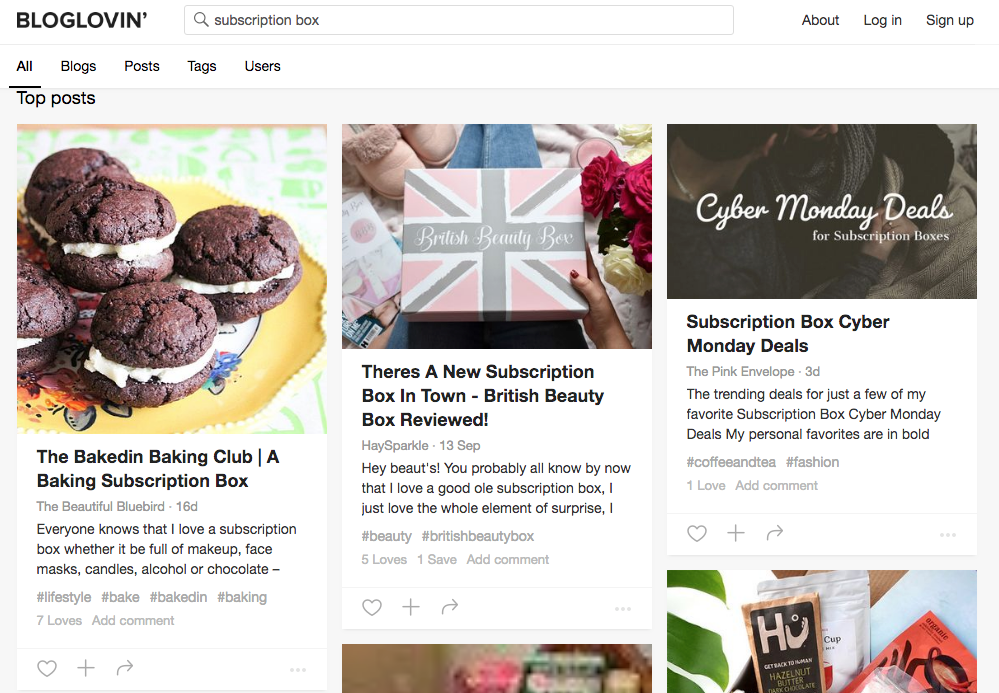The image size is (999, 693).
Task: Open the British Beauty Box image
Action: click(x=497, y=236)
